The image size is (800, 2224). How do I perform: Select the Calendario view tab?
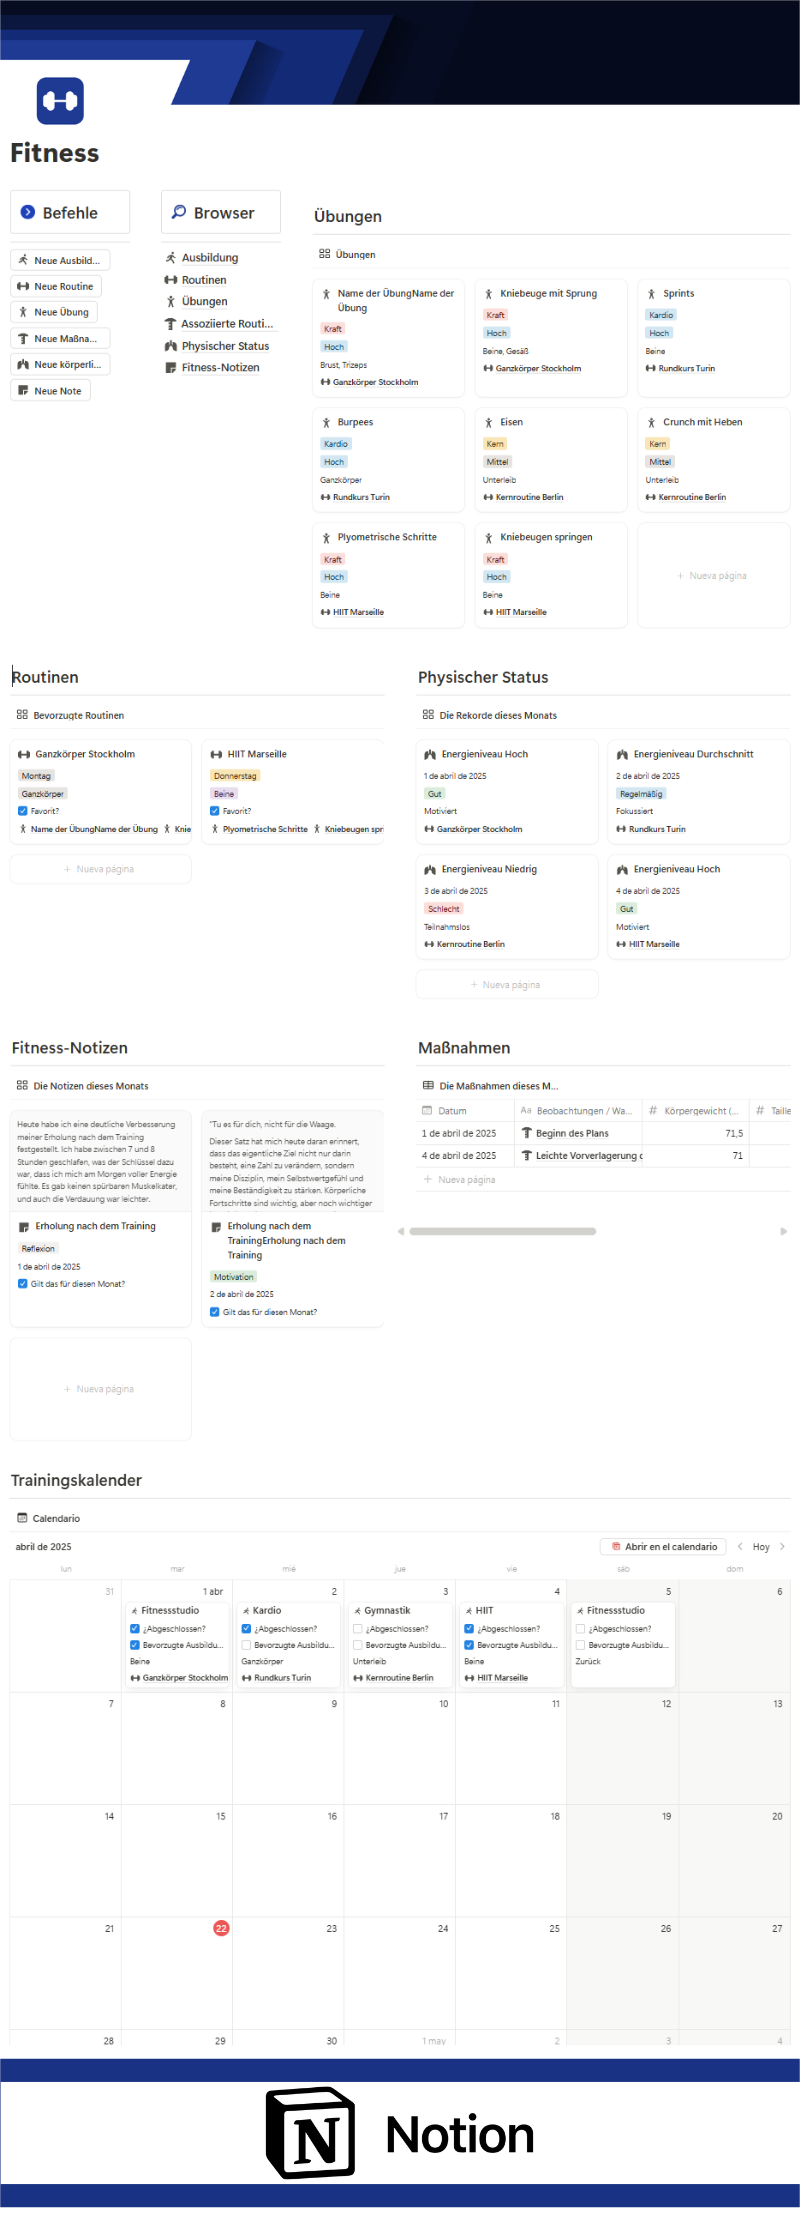coord(48,1518)
